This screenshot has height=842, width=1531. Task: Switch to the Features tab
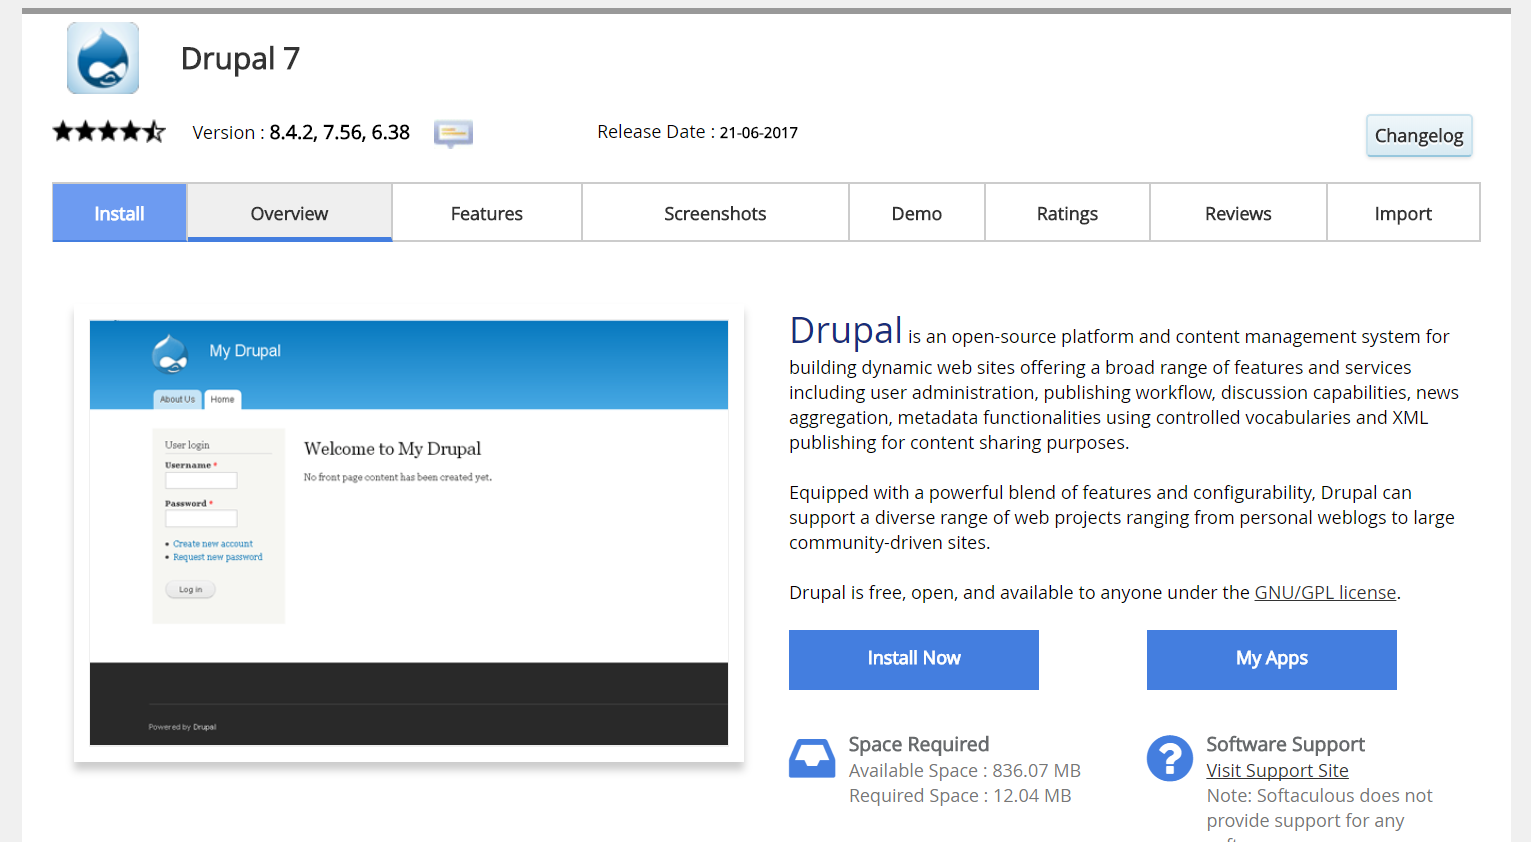(486, 213)
